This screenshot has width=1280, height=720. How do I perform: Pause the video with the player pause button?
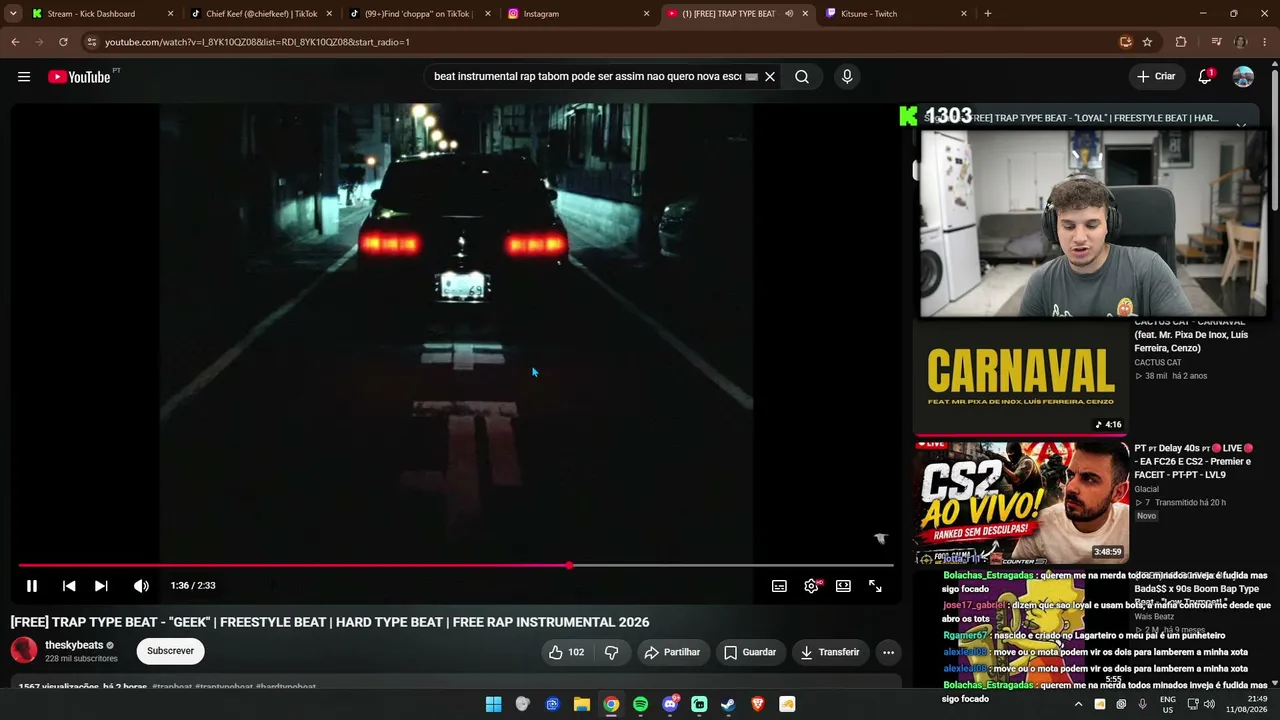[32, 586]
